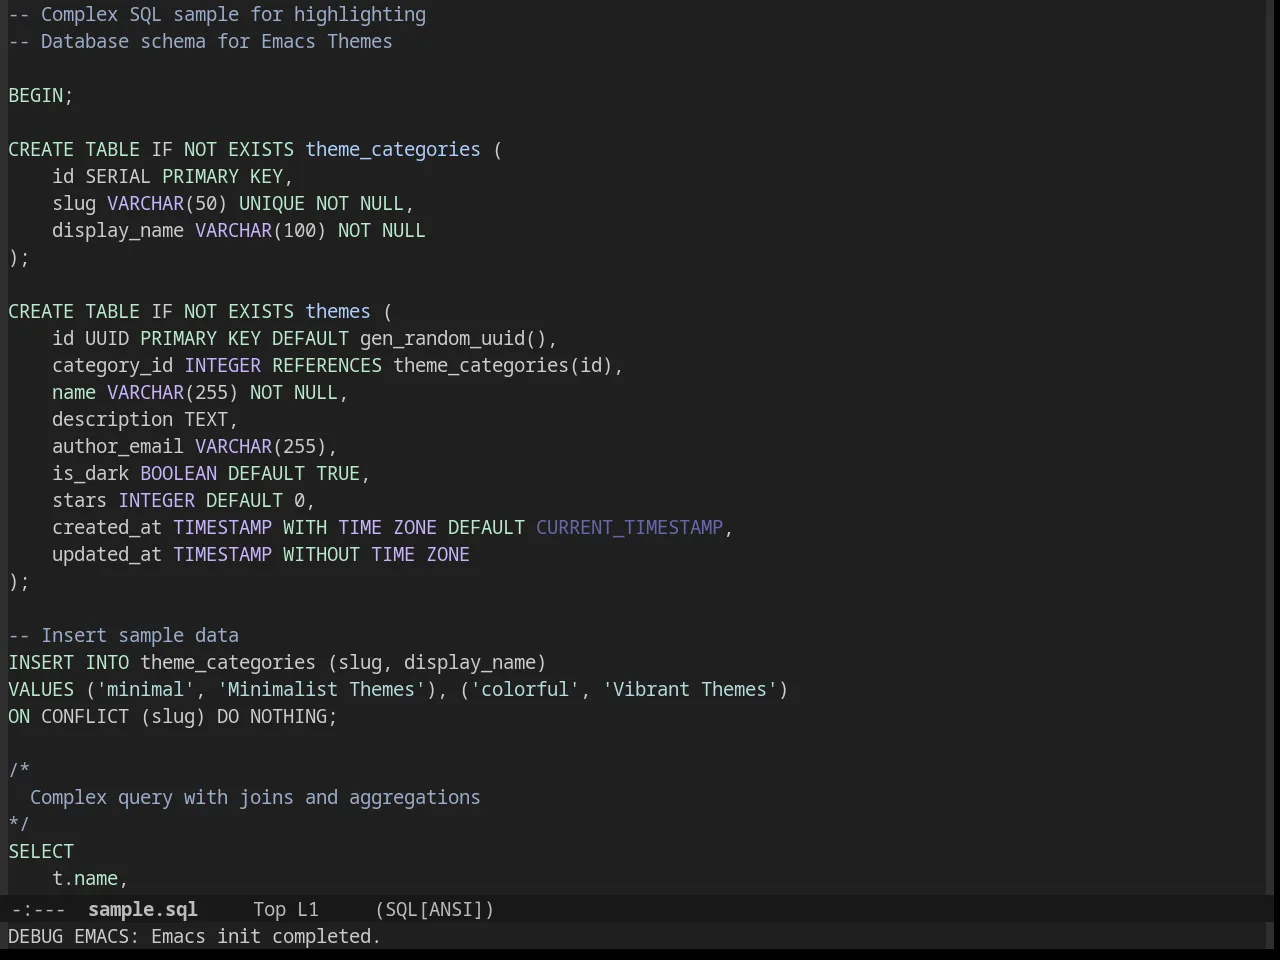Click the sample.sql buffer name in mode line
This screenshot has height=960, width=1280.
pyautogui.click(x=143, y=909)
